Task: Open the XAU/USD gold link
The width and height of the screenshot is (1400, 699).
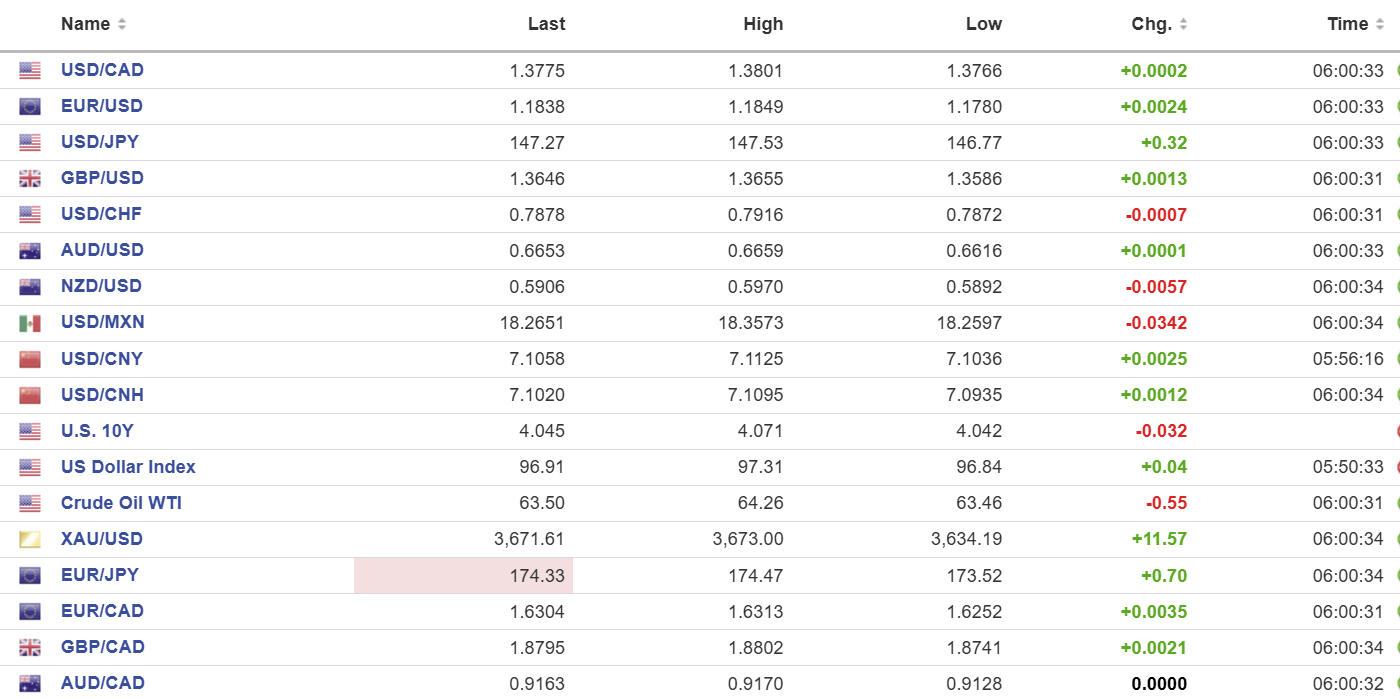Action: (102, 538)
